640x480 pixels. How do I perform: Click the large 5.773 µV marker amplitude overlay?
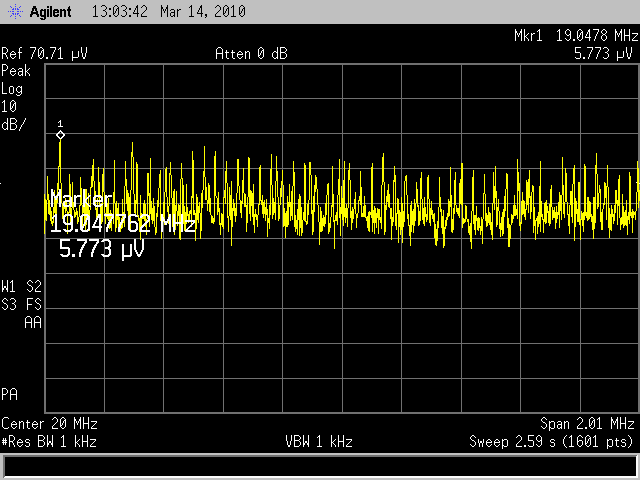[102, 250]
